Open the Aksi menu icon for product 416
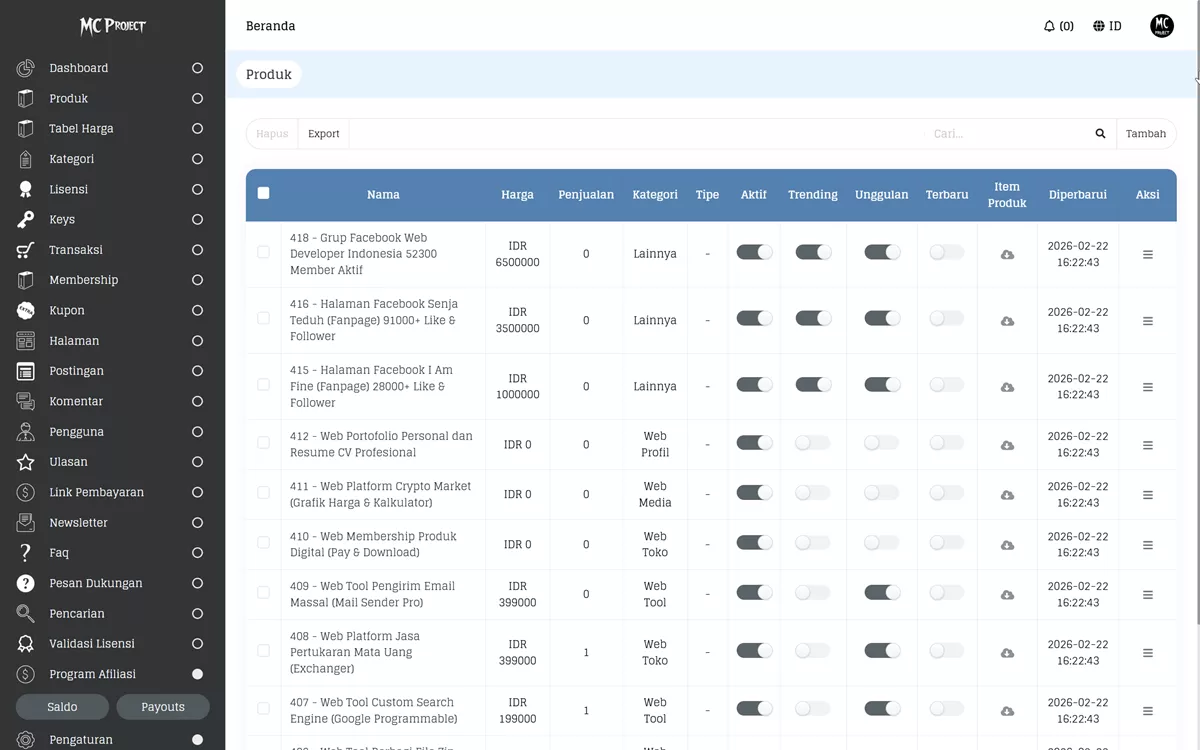Image resolution: width=1200 pixels, height=750 pixels. (1146, 320)
